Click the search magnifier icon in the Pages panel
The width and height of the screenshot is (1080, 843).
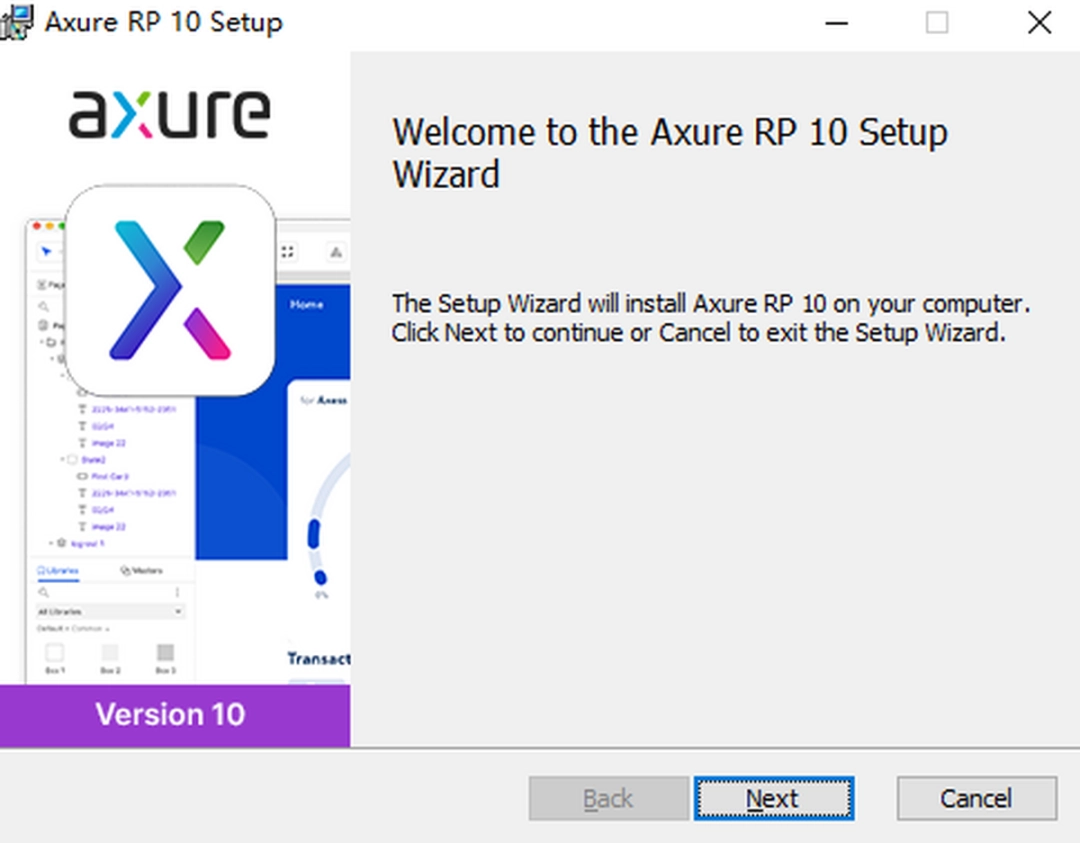[x=44, y=307]
